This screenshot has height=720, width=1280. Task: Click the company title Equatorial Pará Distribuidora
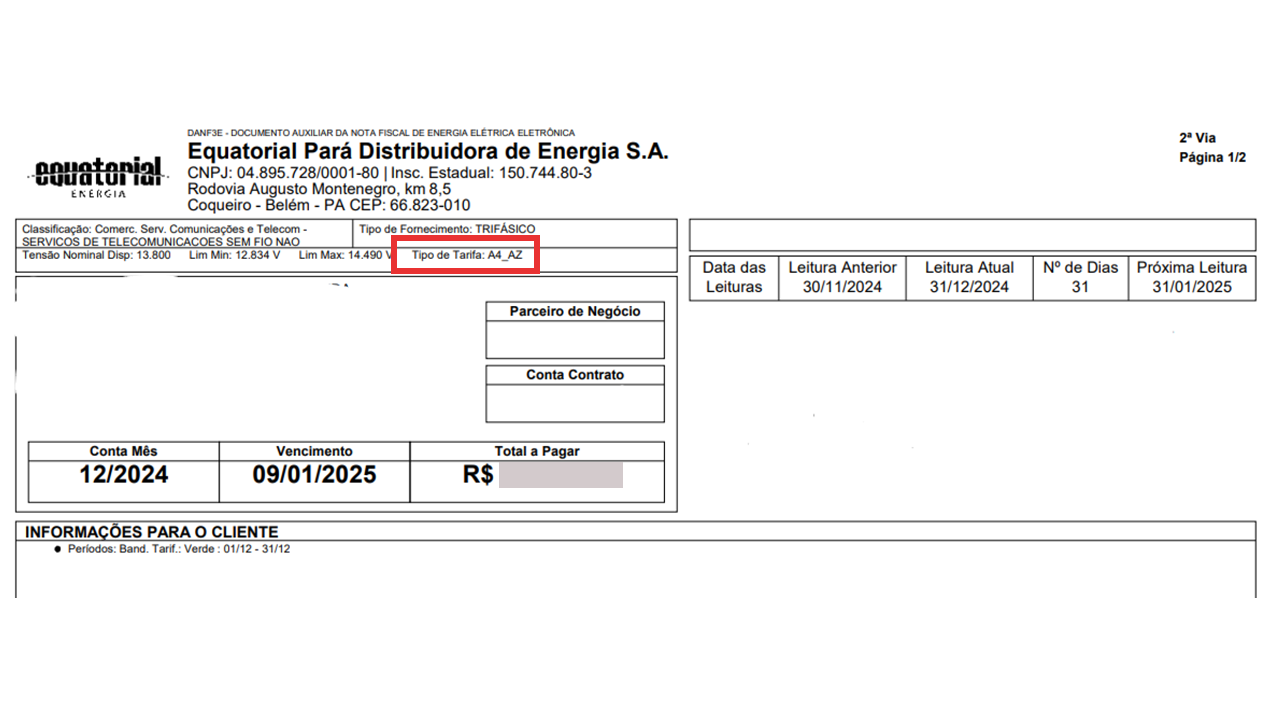point(427,152)
